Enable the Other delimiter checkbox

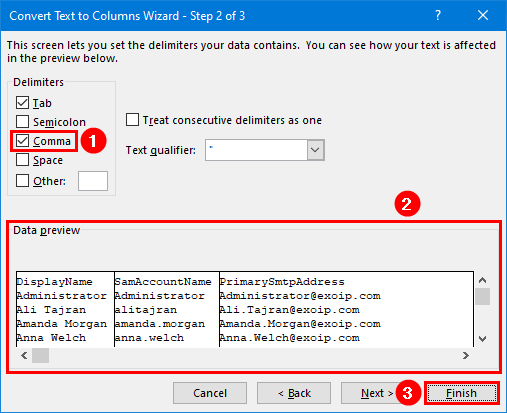coord(22,181)
